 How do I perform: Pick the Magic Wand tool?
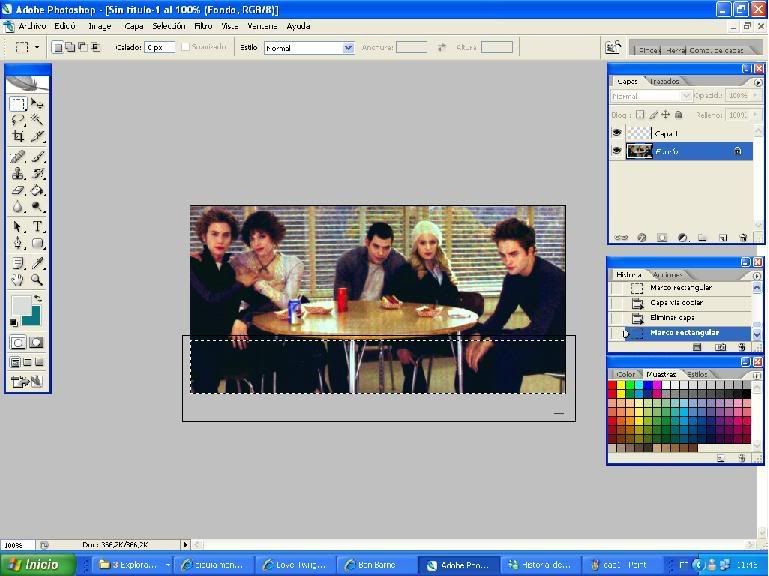[37, 119]
